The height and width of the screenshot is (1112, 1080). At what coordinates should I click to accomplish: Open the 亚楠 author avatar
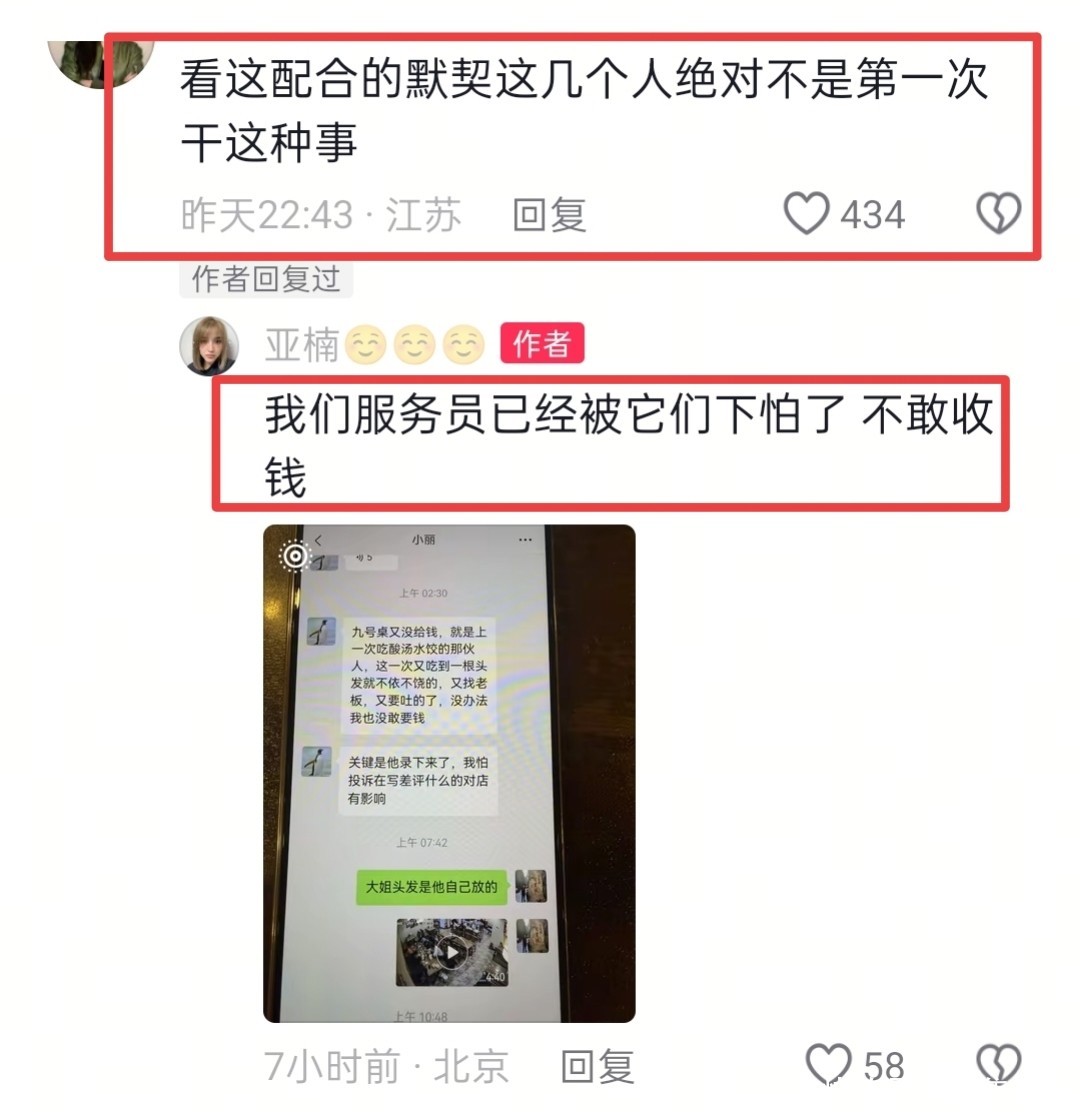pos(208,345)
